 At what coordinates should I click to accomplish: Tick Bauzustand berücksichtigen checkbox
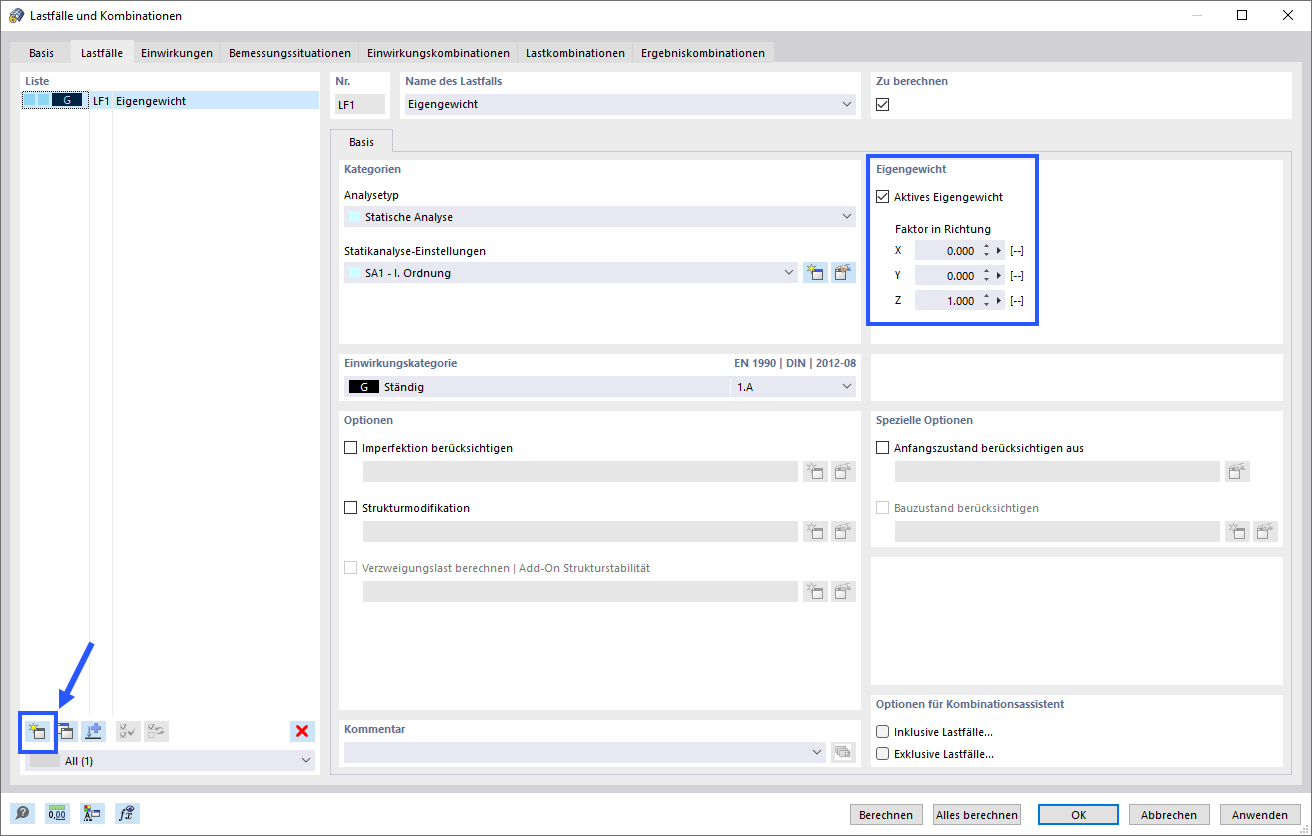click(882, 508)
